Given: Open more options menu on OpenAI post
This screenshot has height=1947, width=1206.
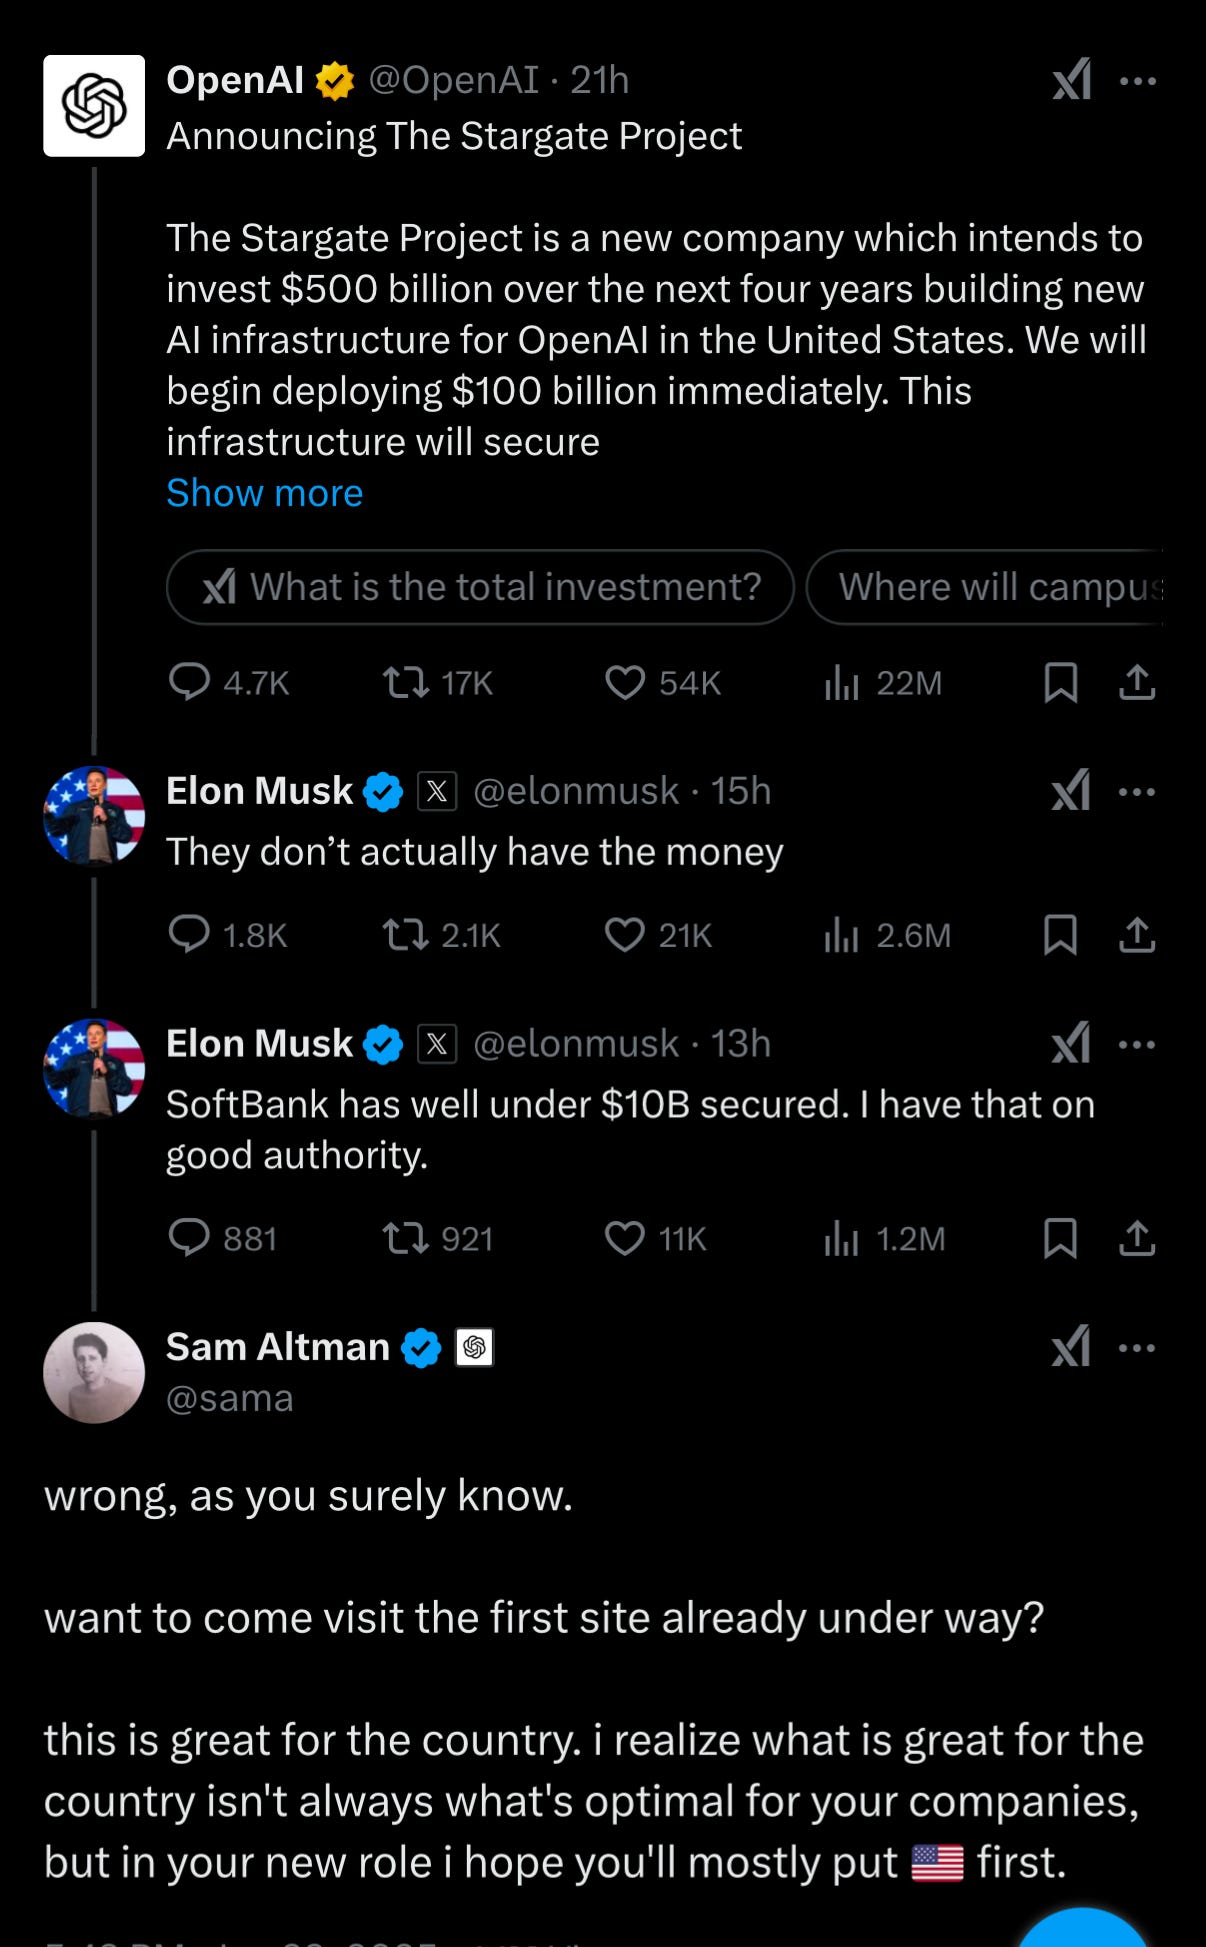Looking at the screenshot, I should (x=1138, y=81).
